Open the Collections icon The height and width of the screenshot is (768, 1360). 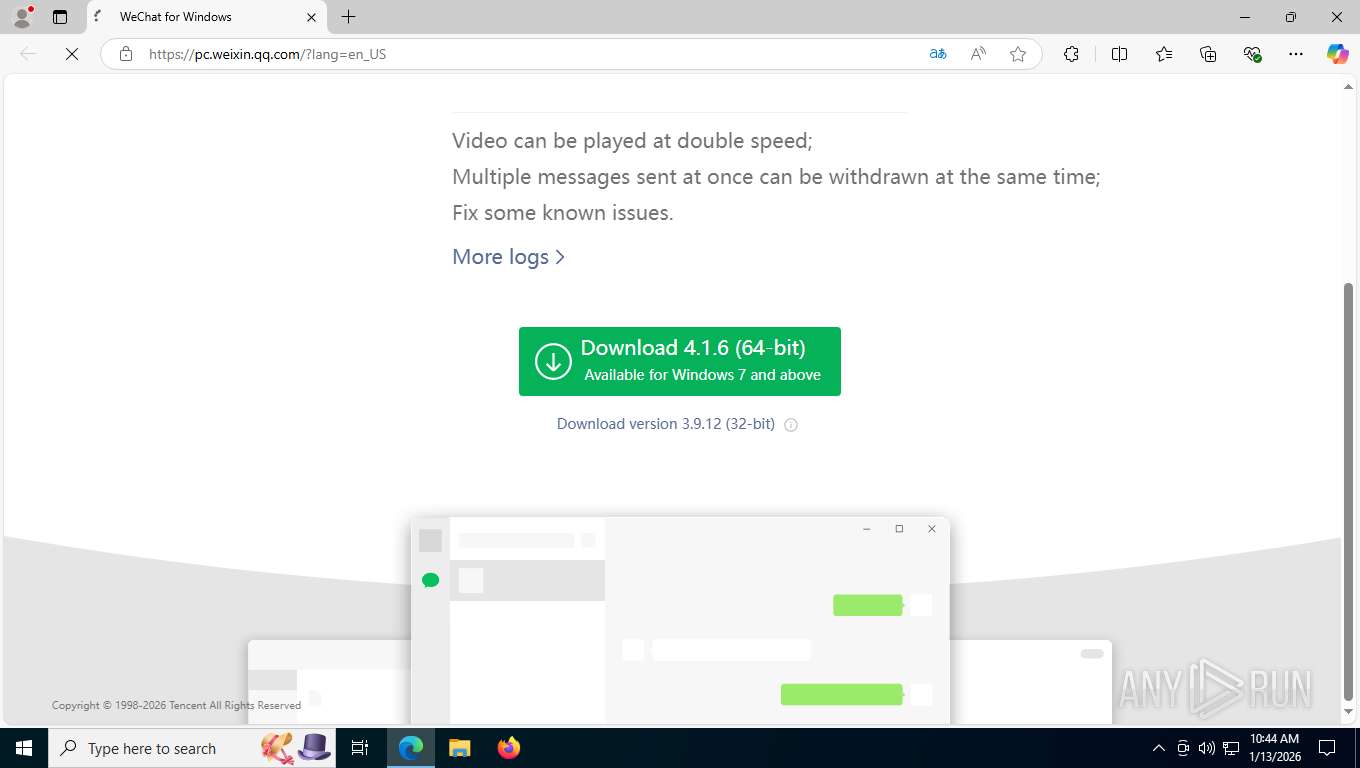(x=1208, y=54)
